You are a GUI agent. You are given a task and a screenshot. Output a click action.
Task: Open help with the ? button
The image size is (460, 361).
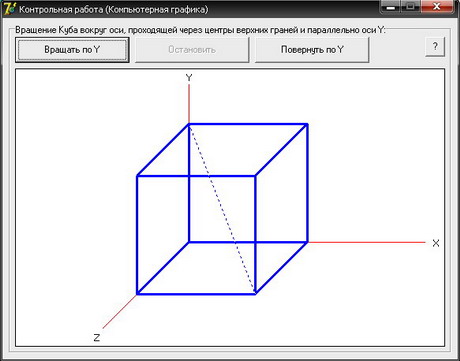[435, 46]
